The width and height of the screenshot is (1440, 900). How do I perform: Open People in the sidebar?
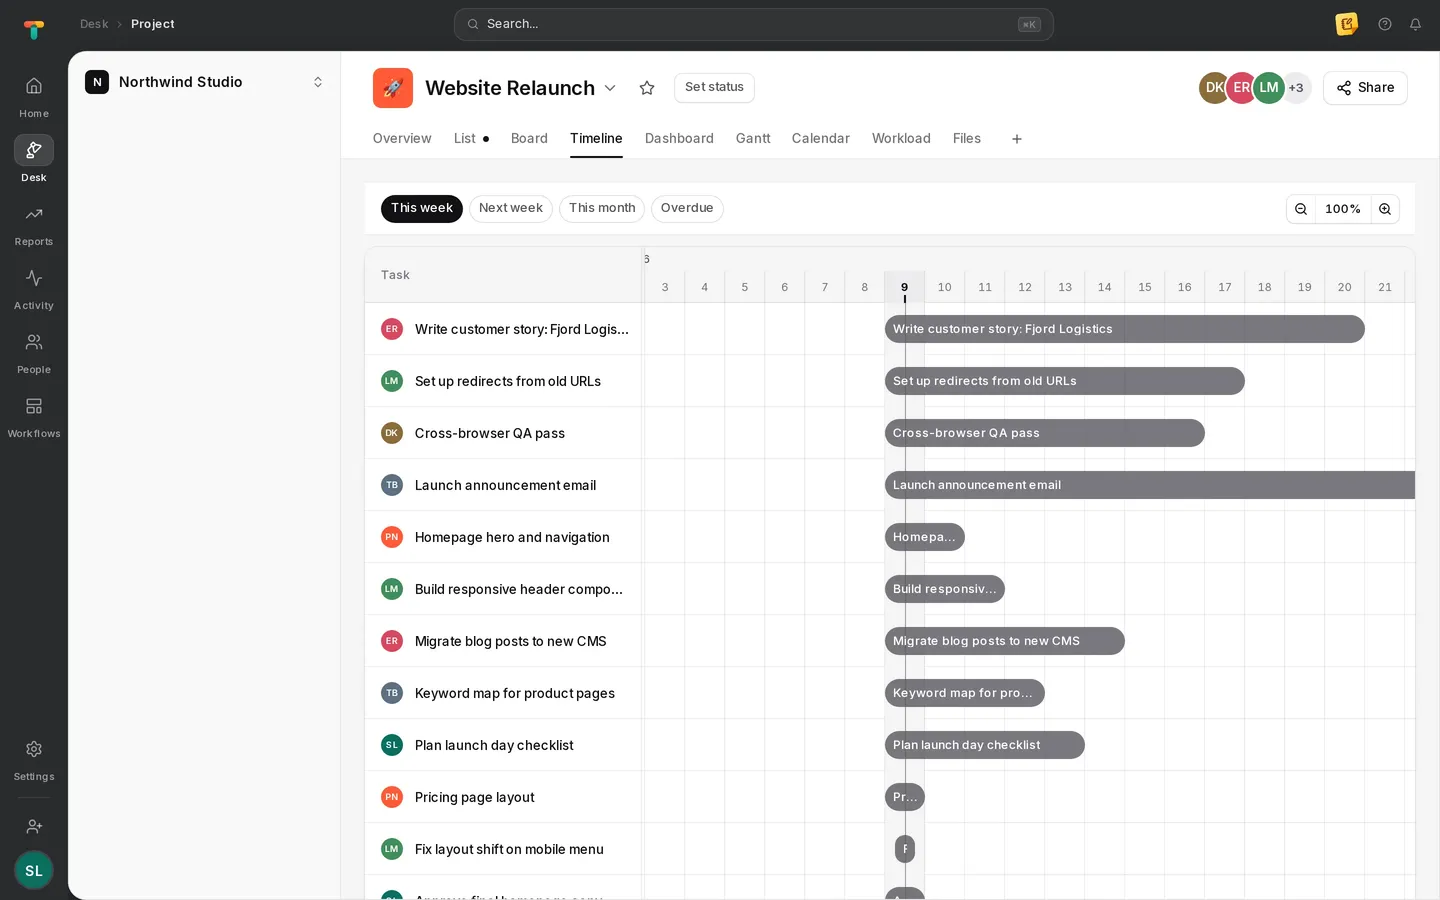33,354
